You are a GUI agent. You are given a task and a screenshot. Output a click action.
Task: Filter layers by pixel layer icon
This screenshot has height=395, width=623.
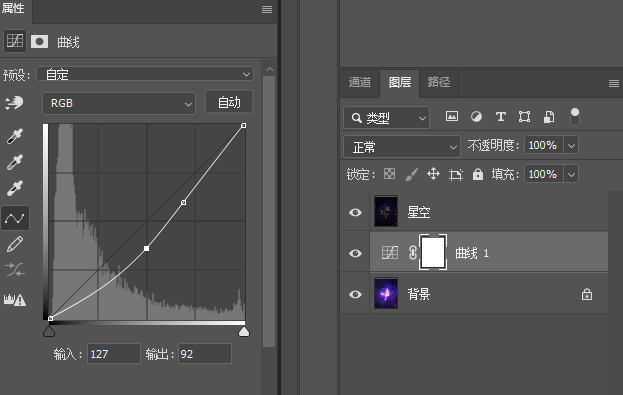pyautogui.click(x=452, y=116)
